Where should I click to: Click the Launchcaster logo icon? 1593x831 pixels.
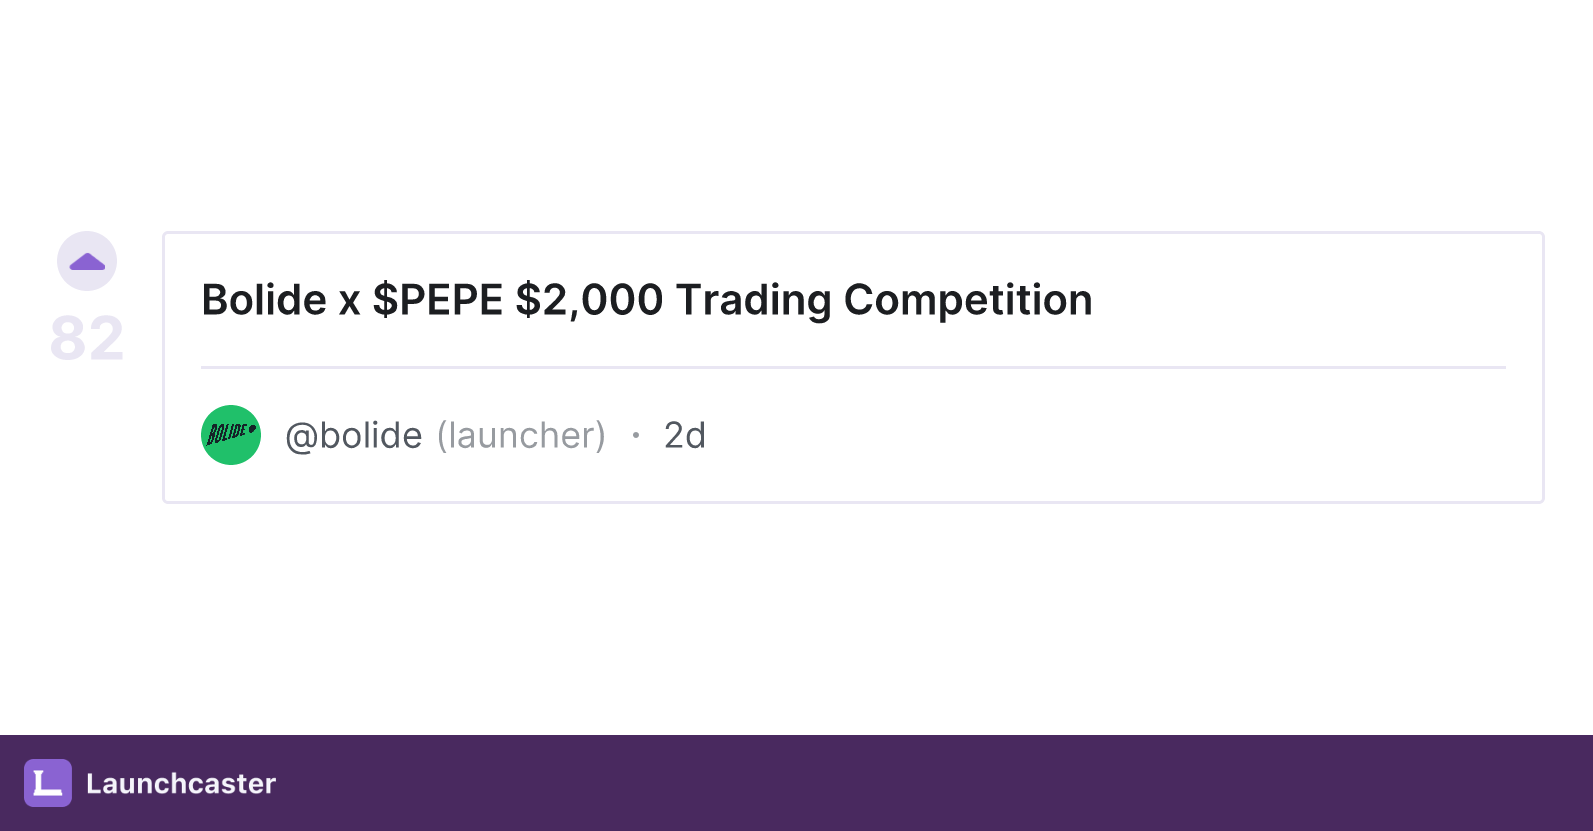coord(48,783)
